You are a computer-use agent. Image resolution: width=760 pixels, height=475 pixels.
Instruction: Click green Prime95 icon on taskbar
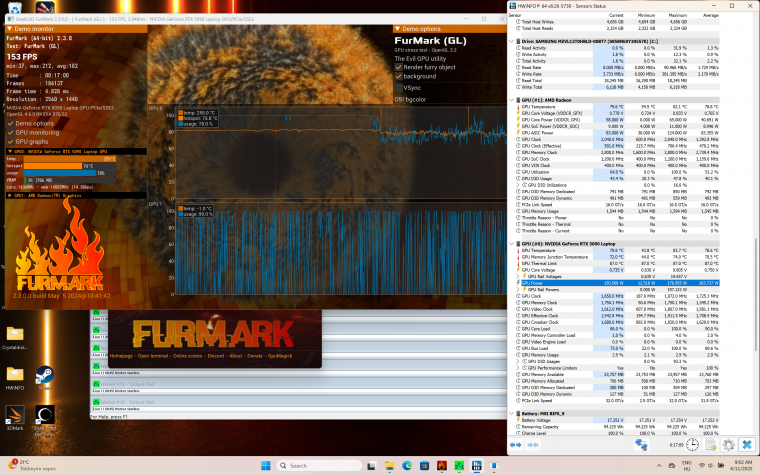tap(459, 466)
